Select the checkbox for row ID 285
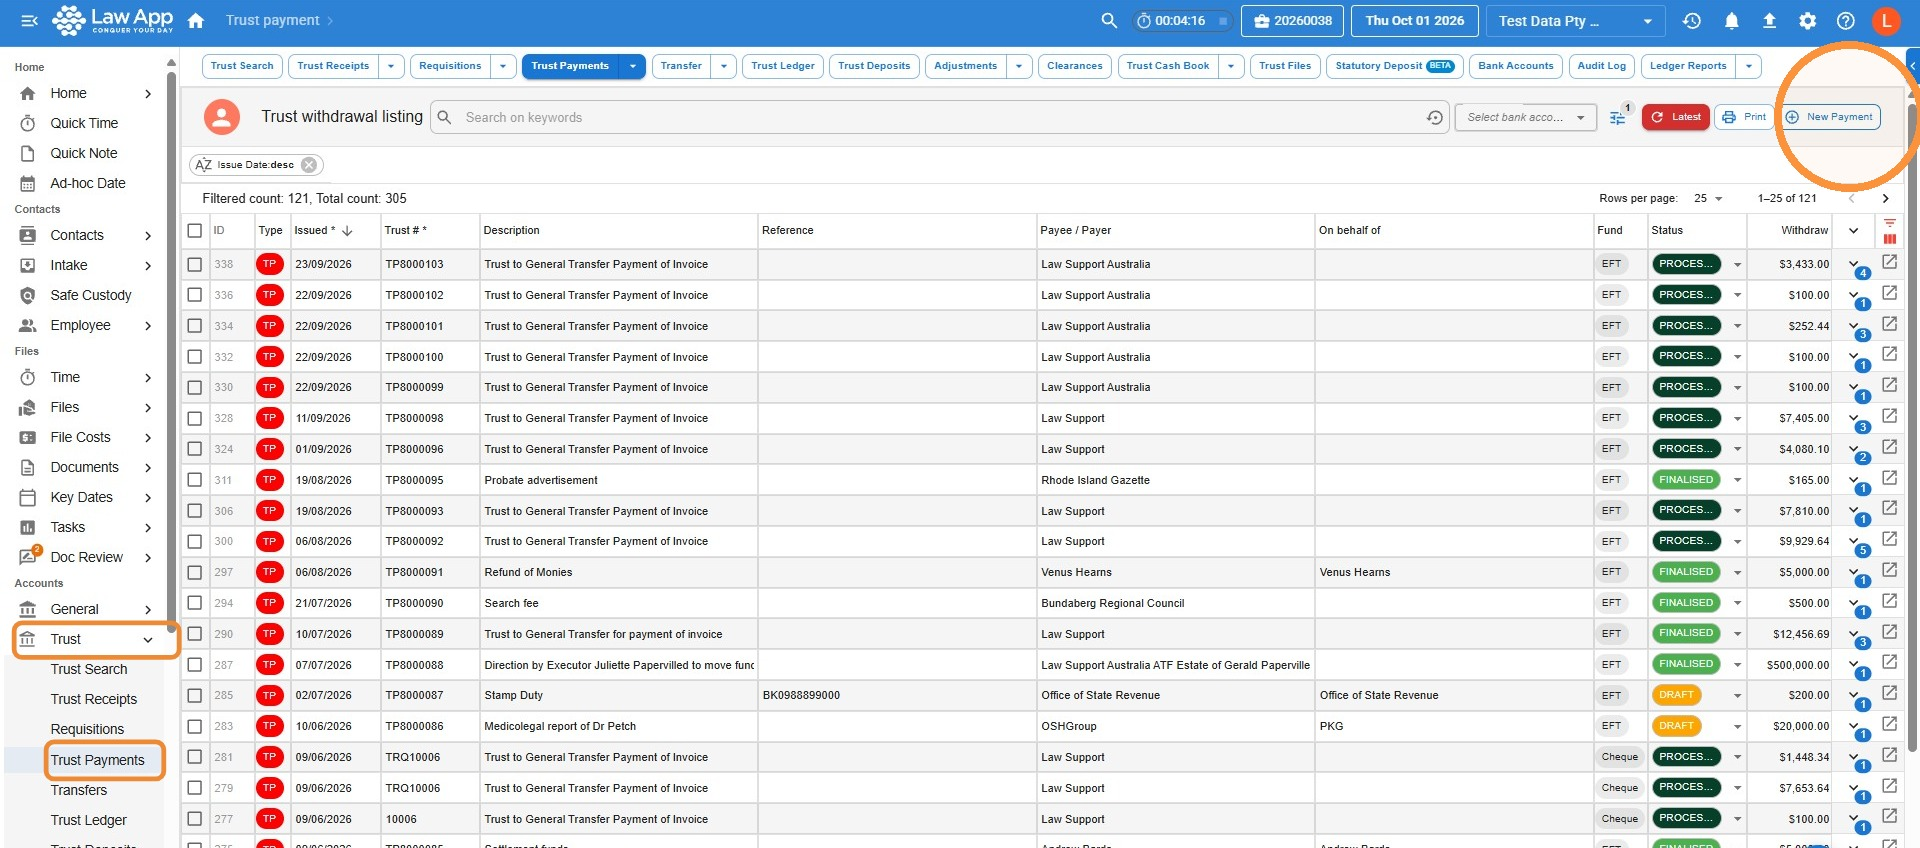The height and width of the screenshot is (848, 1920). (x=194, y=695)
